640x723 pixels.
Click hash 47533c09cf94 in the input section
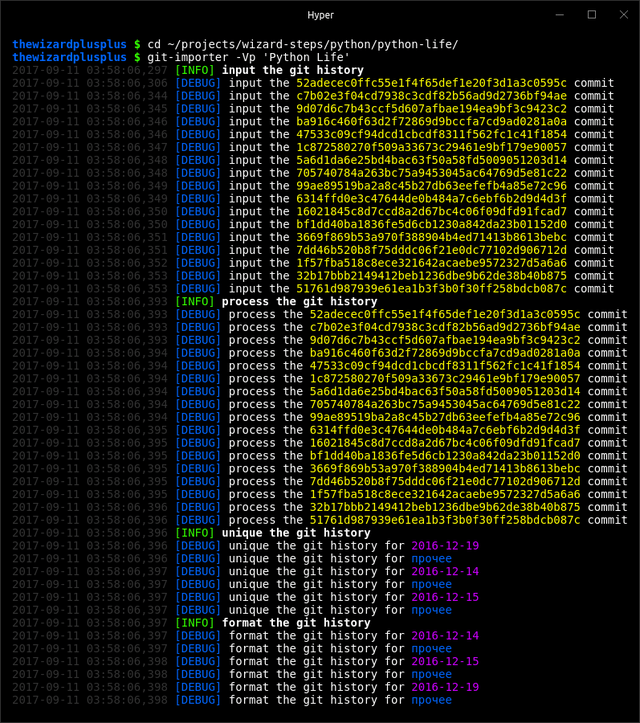[x=431, y=135]
